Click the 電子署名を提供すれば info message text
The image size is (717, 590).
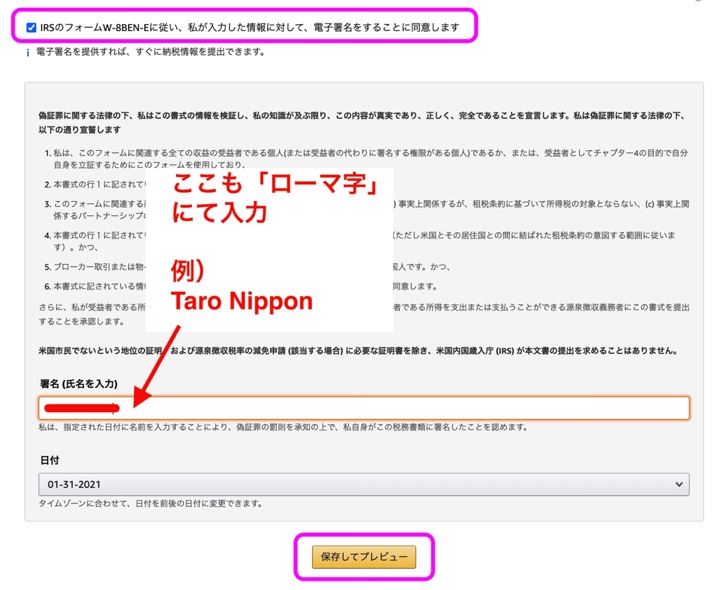(x=150, y=53)
